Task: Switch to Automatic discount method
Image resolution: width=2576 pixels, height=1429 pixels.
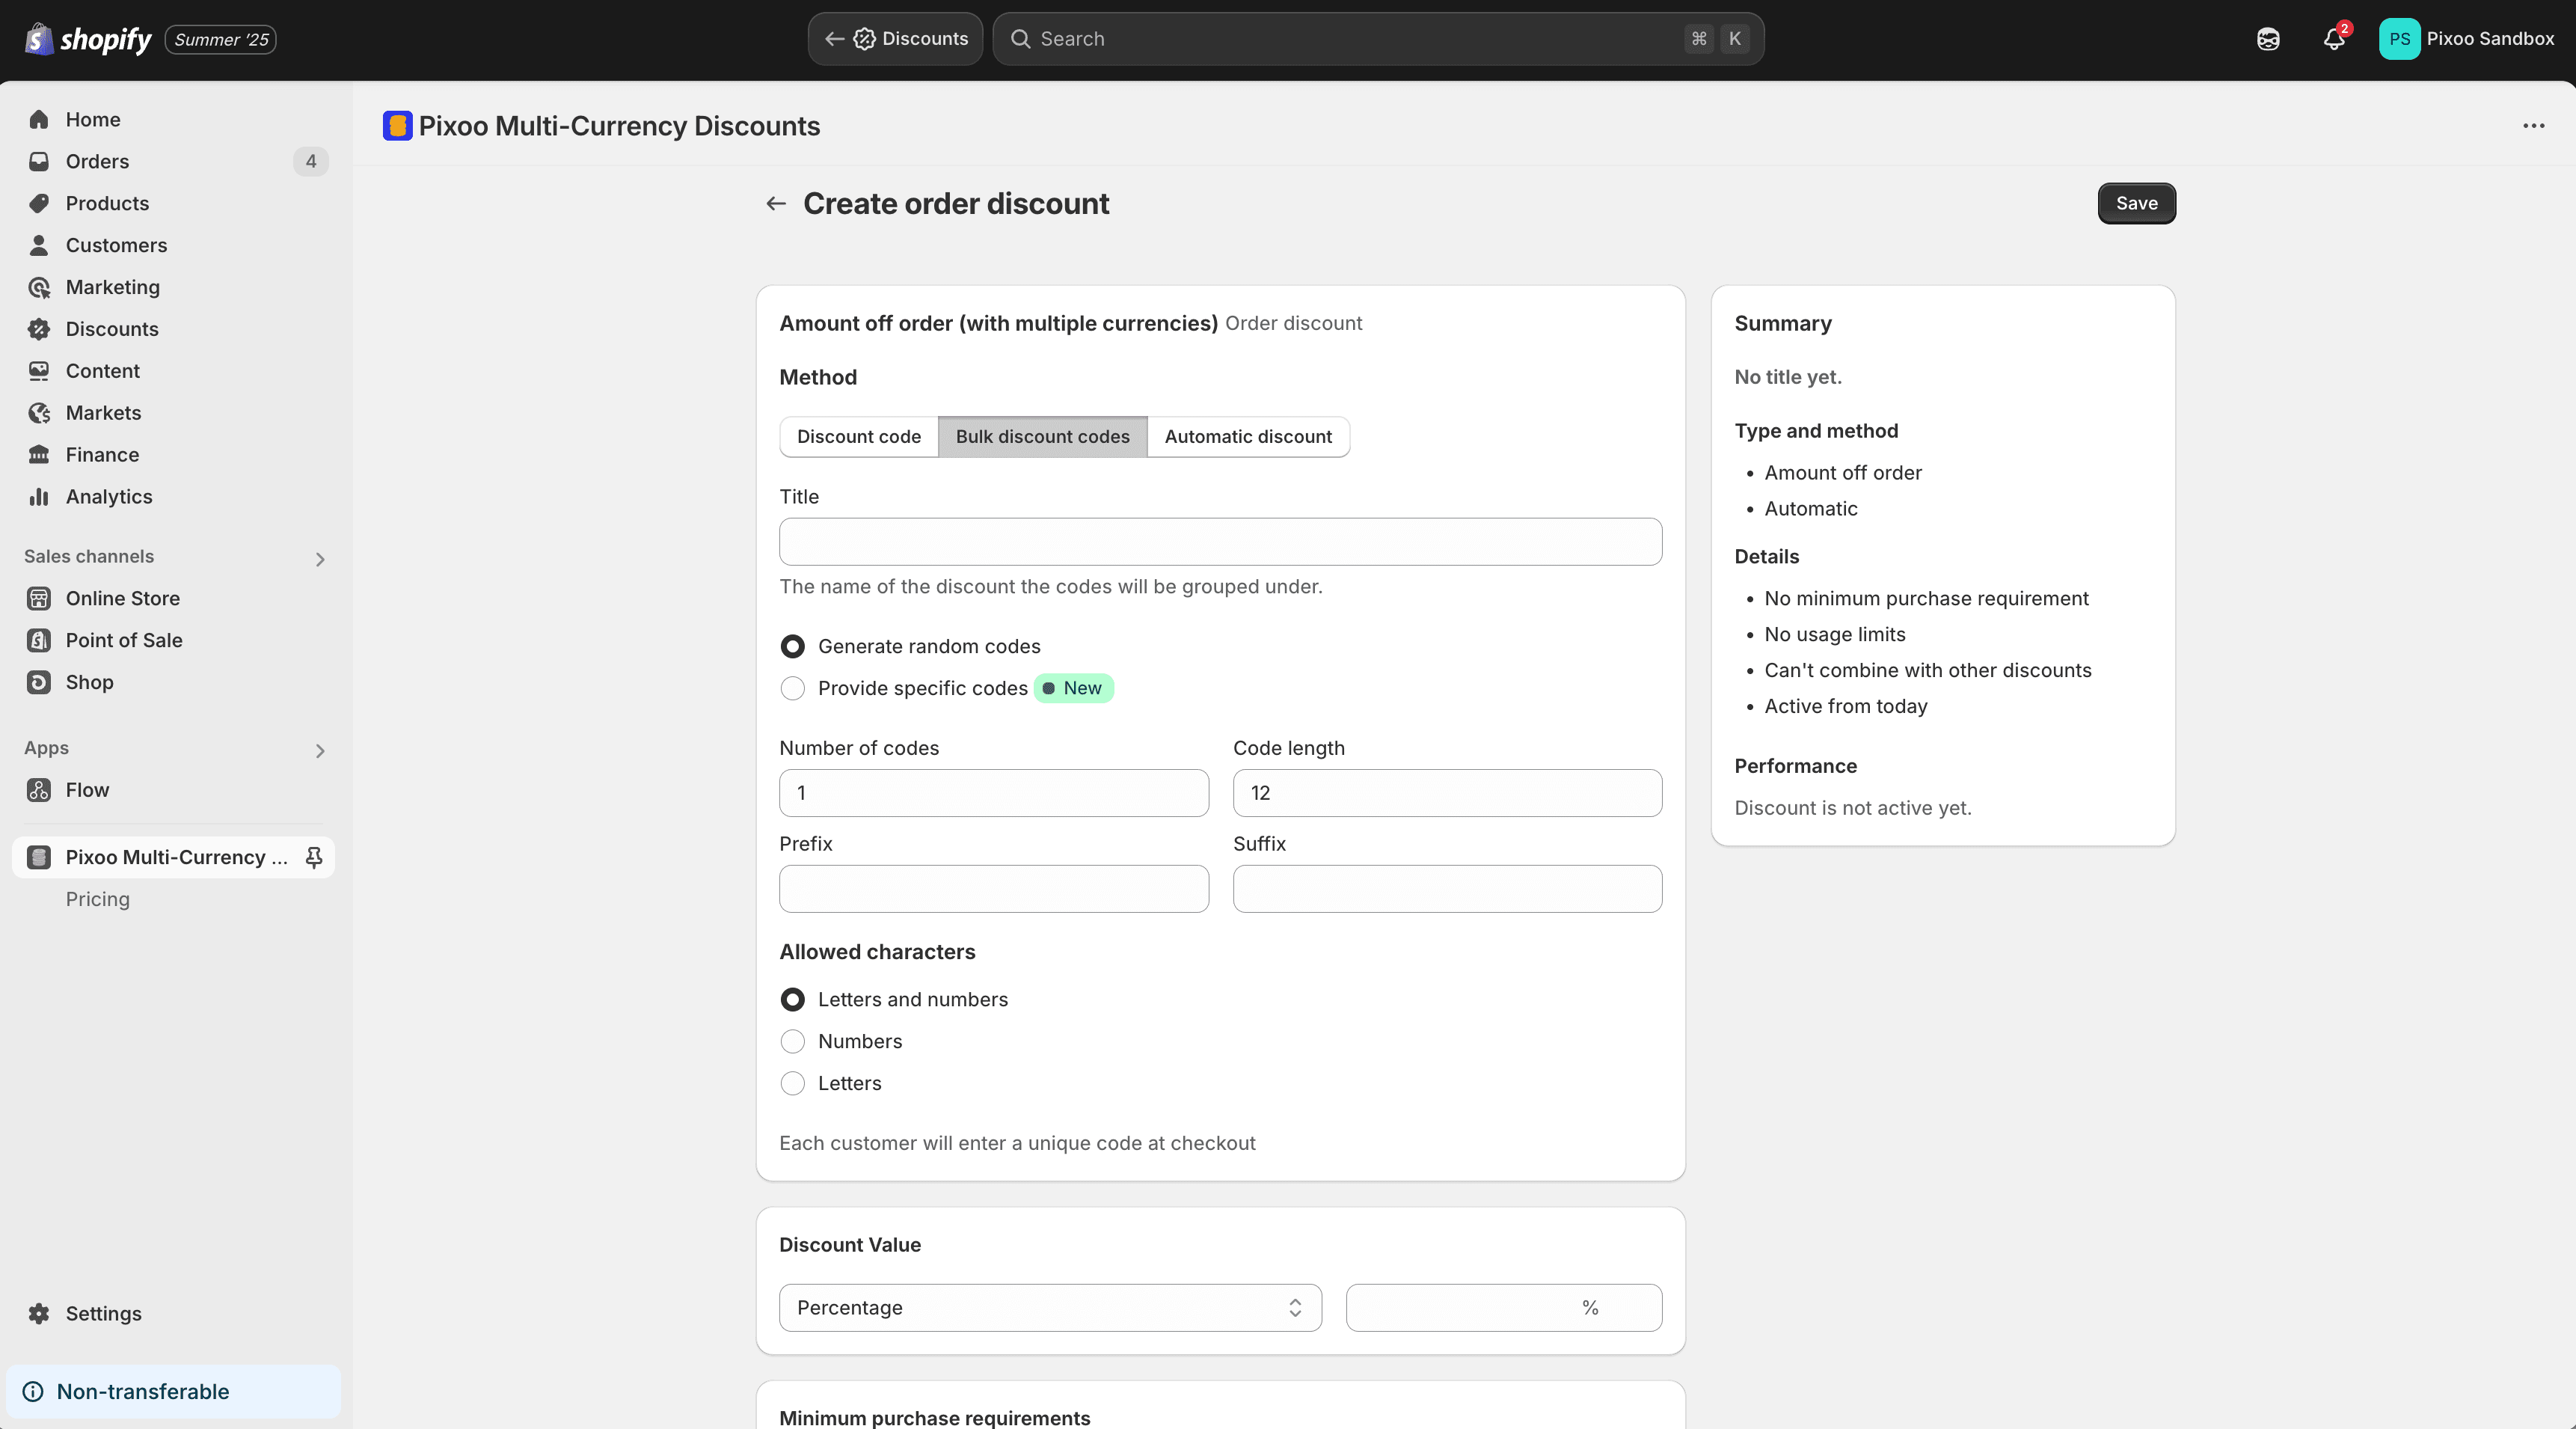Action: click(x=1248, y=437)
